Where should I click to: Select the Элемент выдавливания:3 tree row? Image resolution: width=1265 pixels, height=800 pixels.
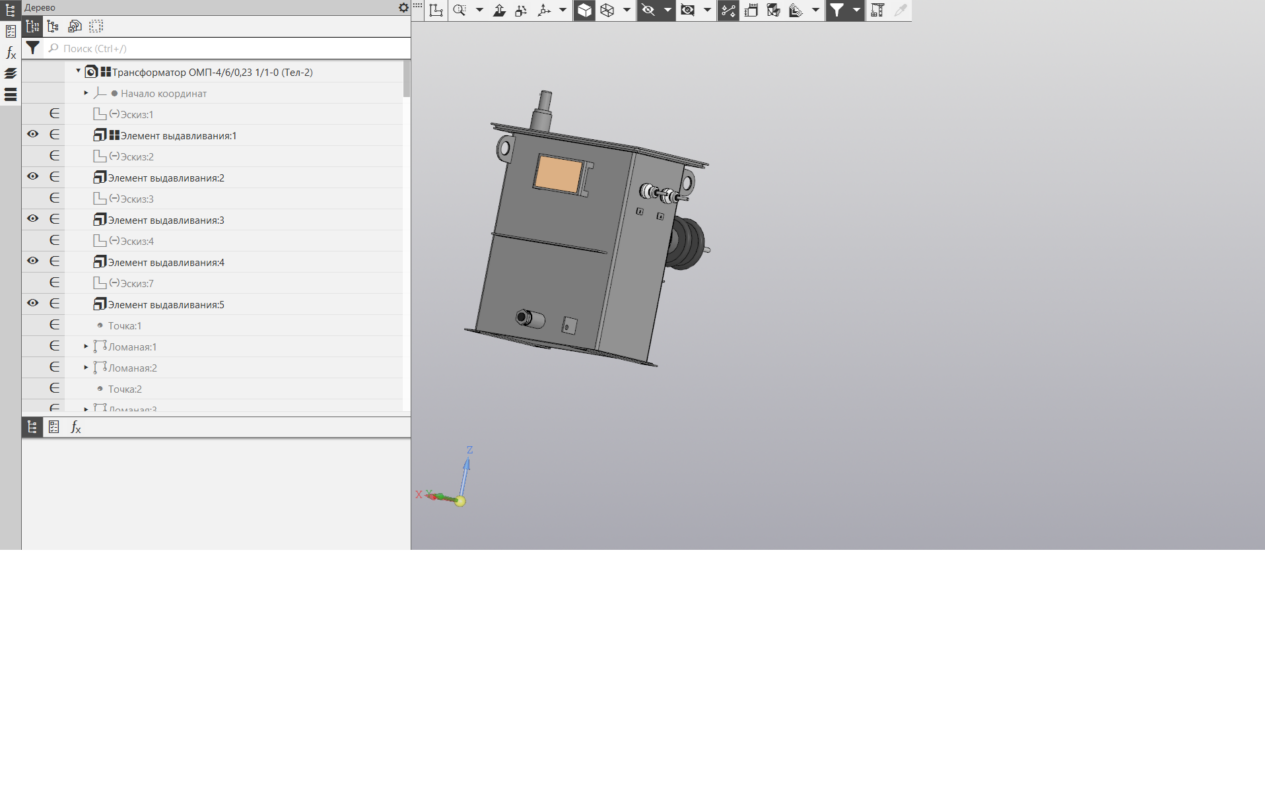click(x=213, y=219)
